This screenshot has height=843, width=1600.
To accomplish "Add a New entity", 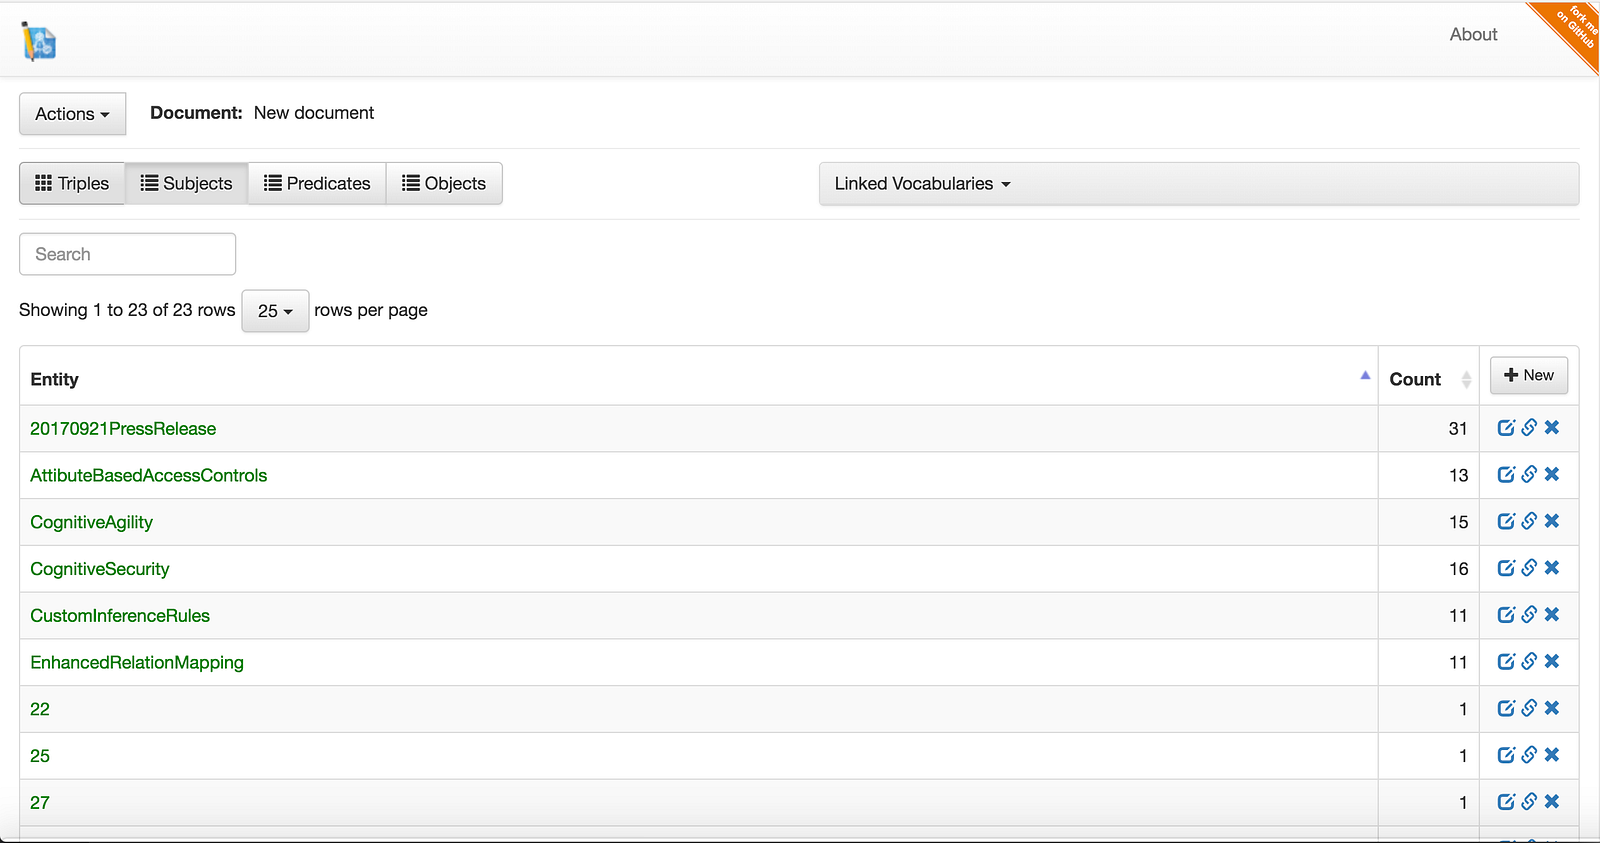I will coord(1529,375).
